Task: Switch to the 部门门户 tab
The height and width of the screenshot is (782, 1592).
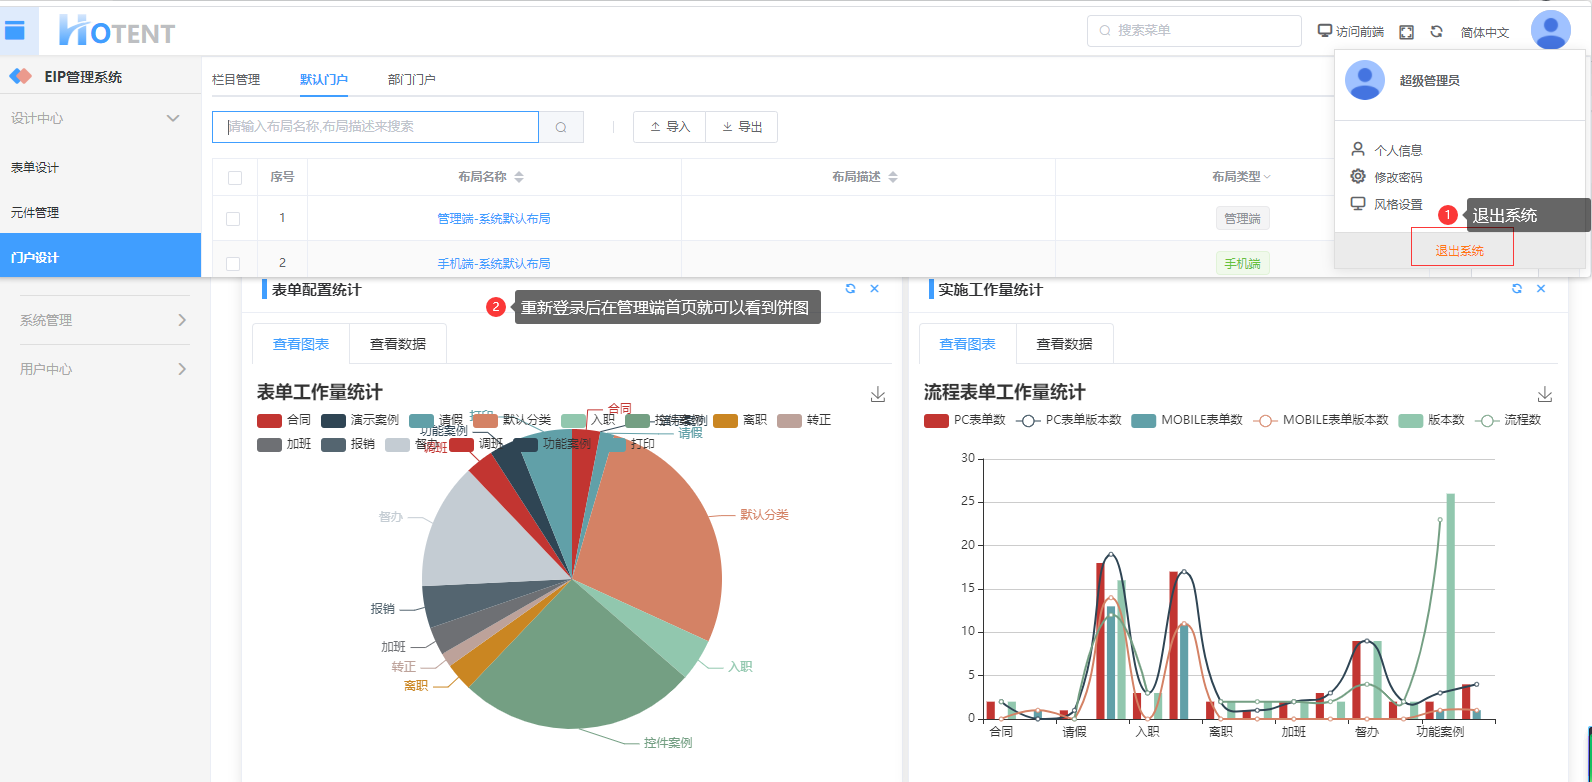Action: coord(411,80)
